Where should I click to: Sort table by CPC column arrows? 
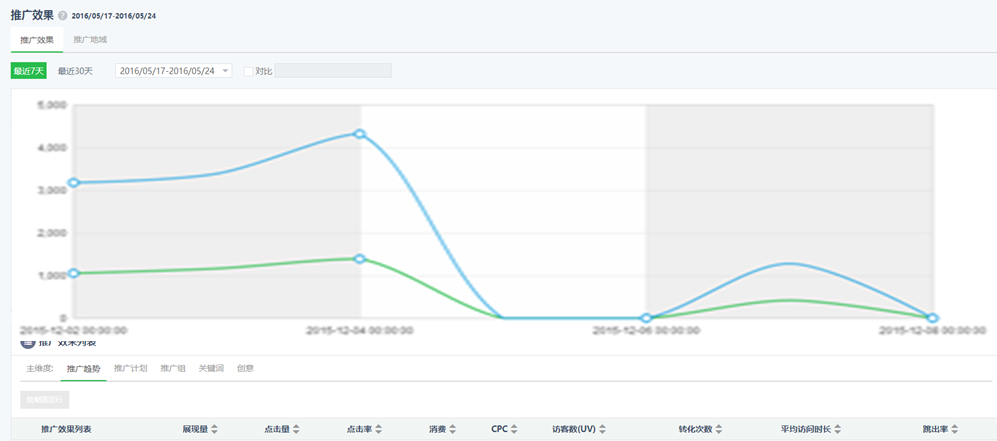(x=514, y=429)
